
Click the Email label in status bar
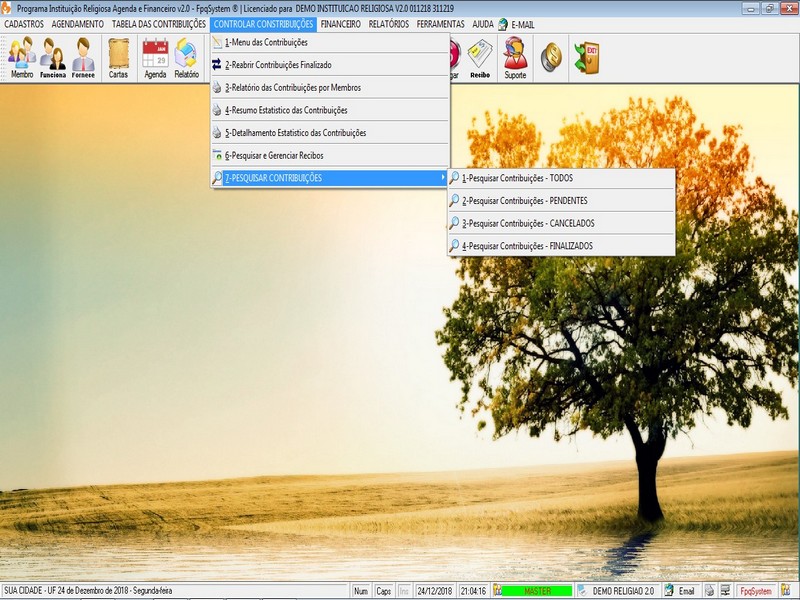(x=686, y=591)
